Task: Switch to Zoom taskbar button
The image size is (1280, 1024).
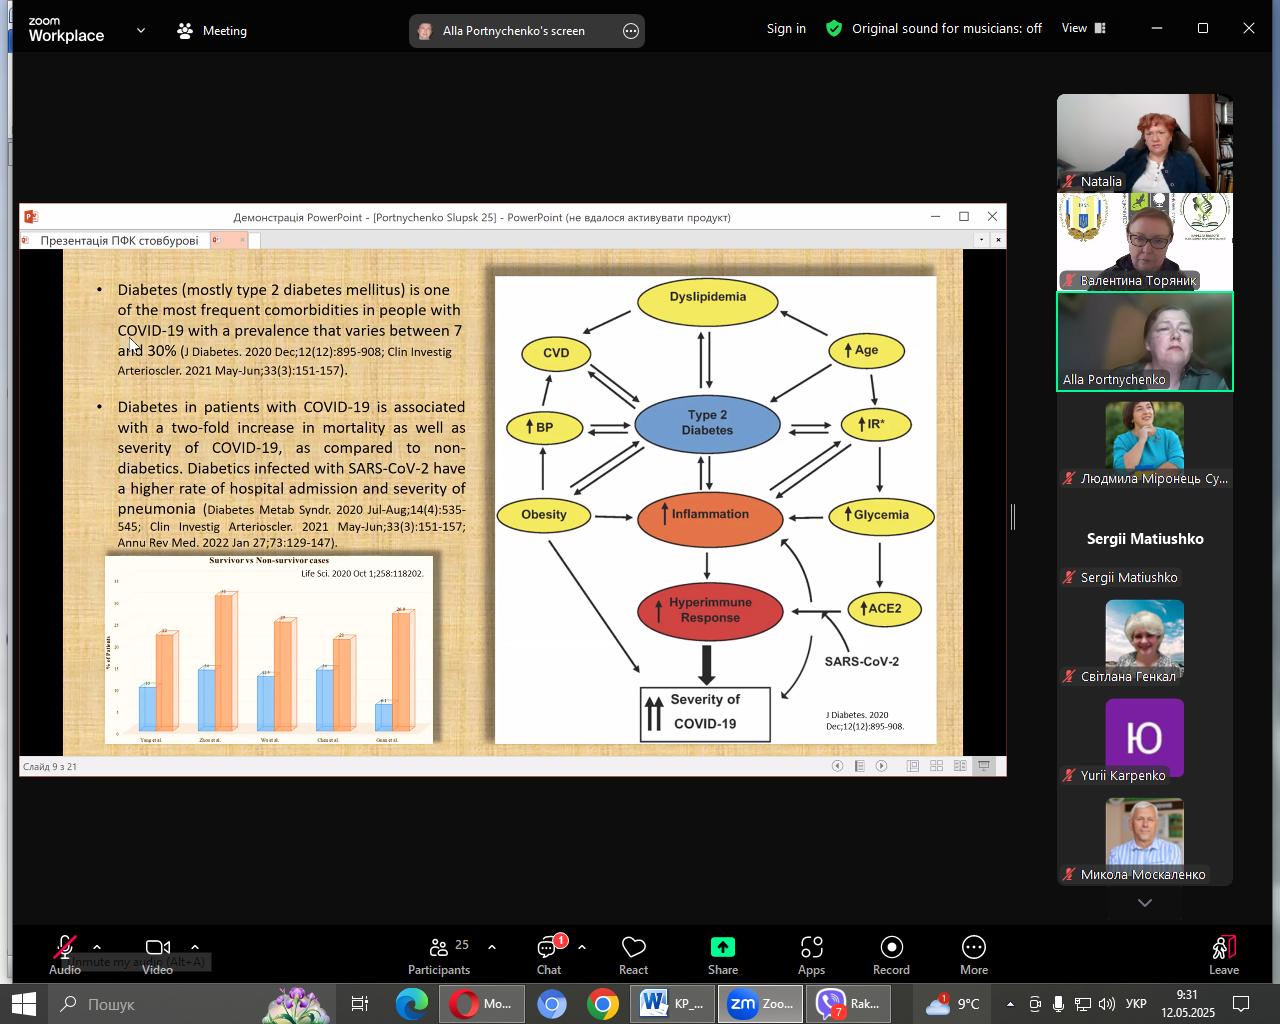Action: click(x=760, y=1004)
